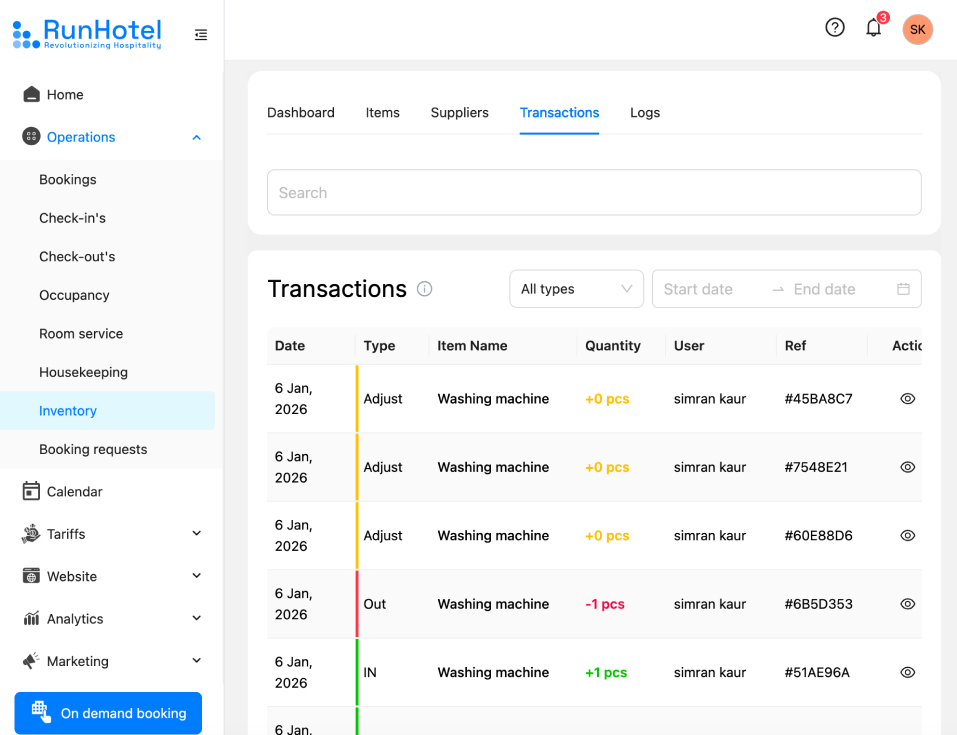Viewport: 957px width, 735px height.
Task: Open the All types dropdown
Action: (x=576, y=289)
